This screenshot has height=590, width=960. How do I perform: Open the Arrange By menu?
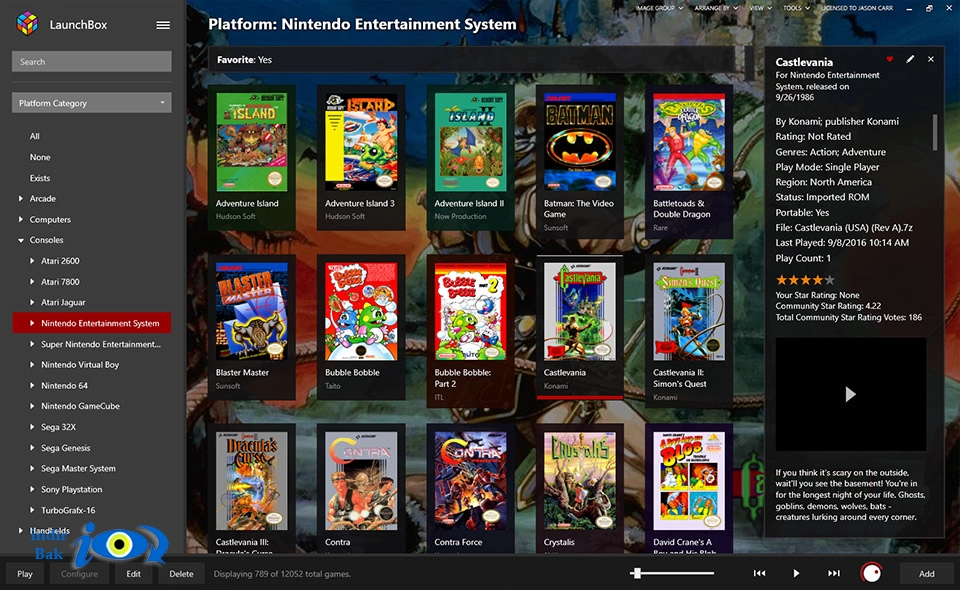tap(716, 8)
